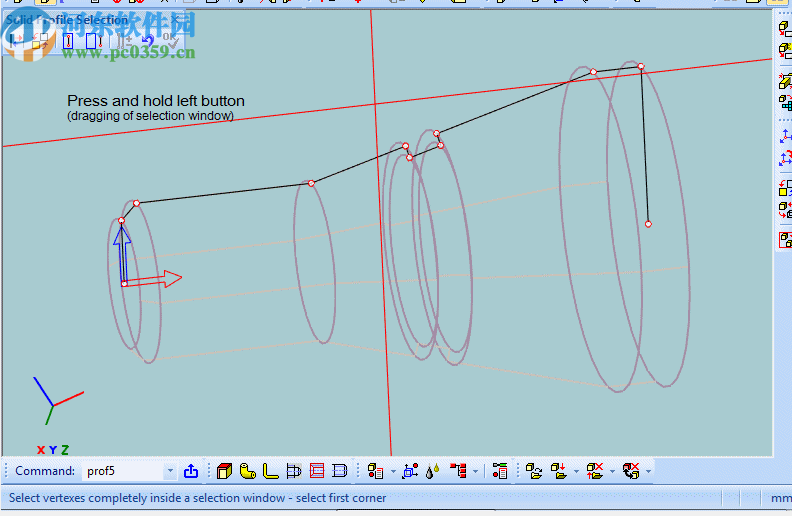Click the red hatched section icon

point(317,471)
